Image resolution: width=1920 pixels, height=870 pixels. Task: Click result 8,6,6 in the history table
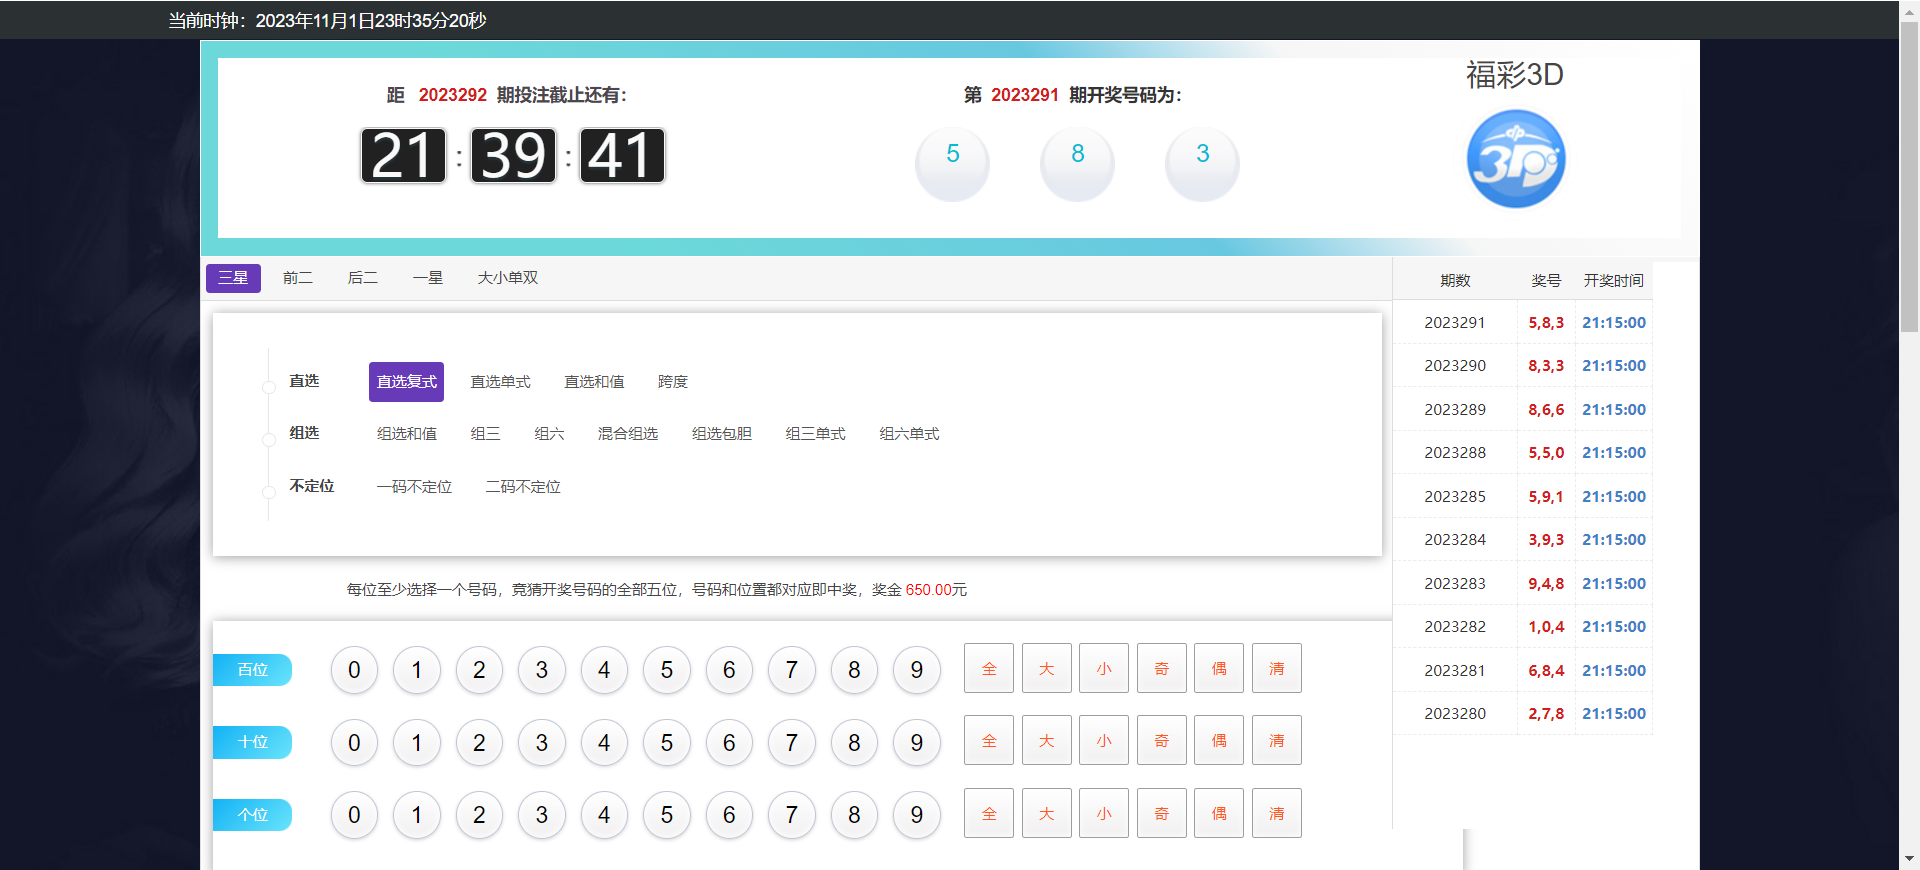tap(1546, 409)
